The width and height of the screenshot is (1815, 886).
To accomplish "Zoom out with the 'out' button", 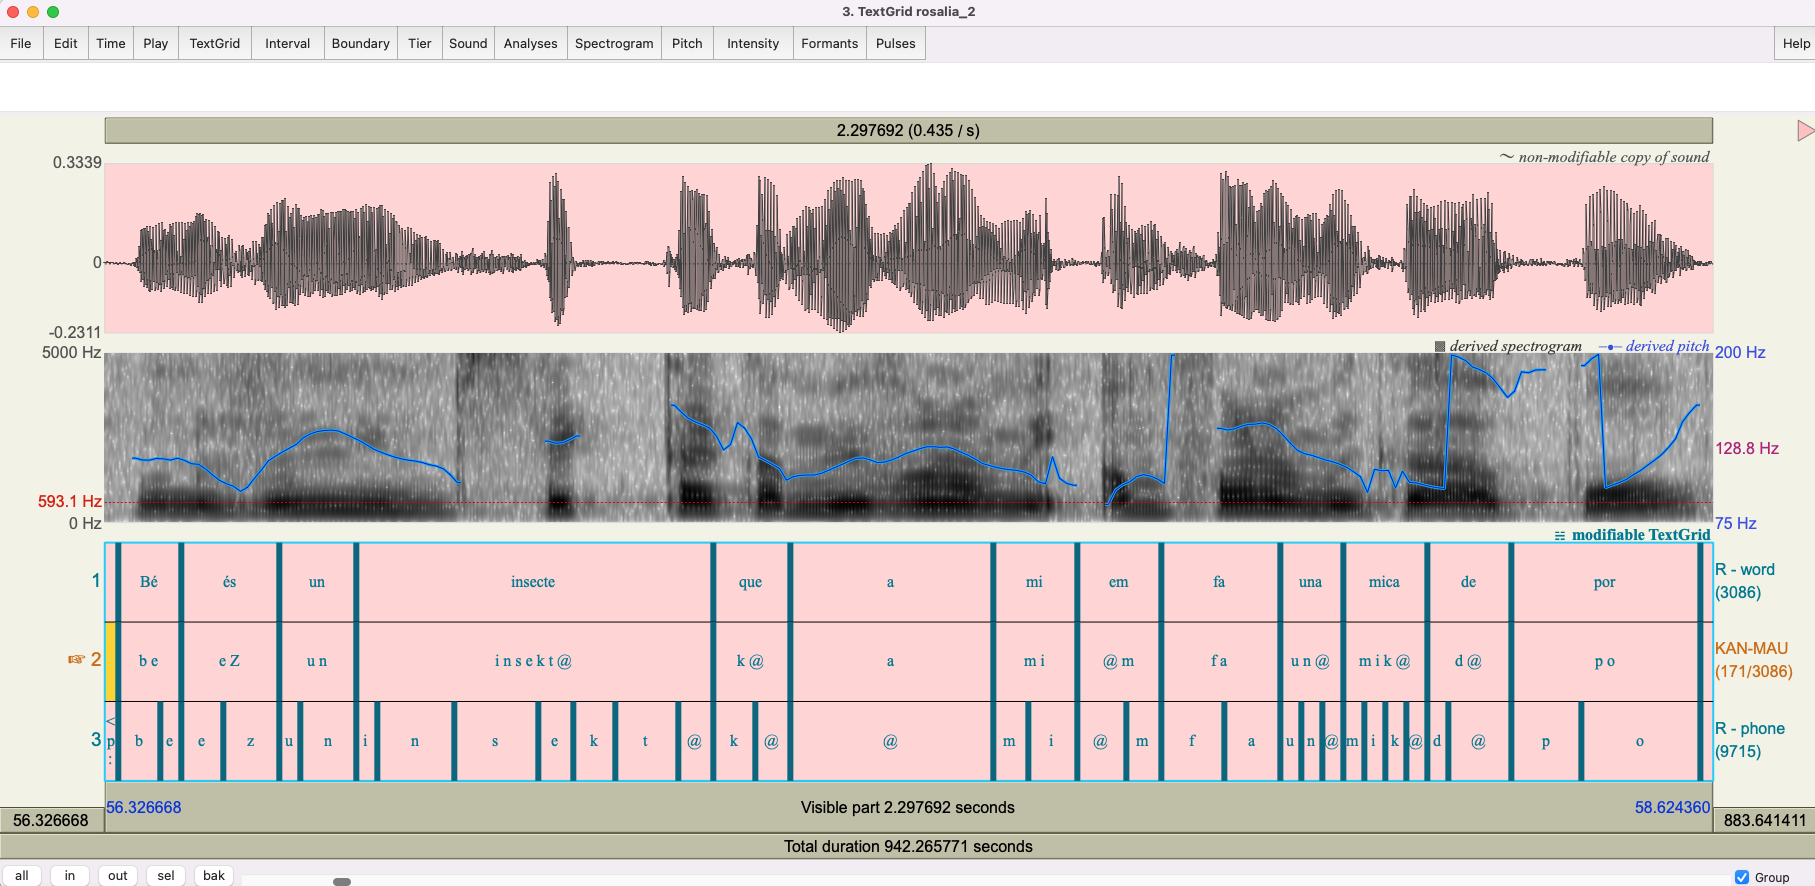I will tap(118, 876).
